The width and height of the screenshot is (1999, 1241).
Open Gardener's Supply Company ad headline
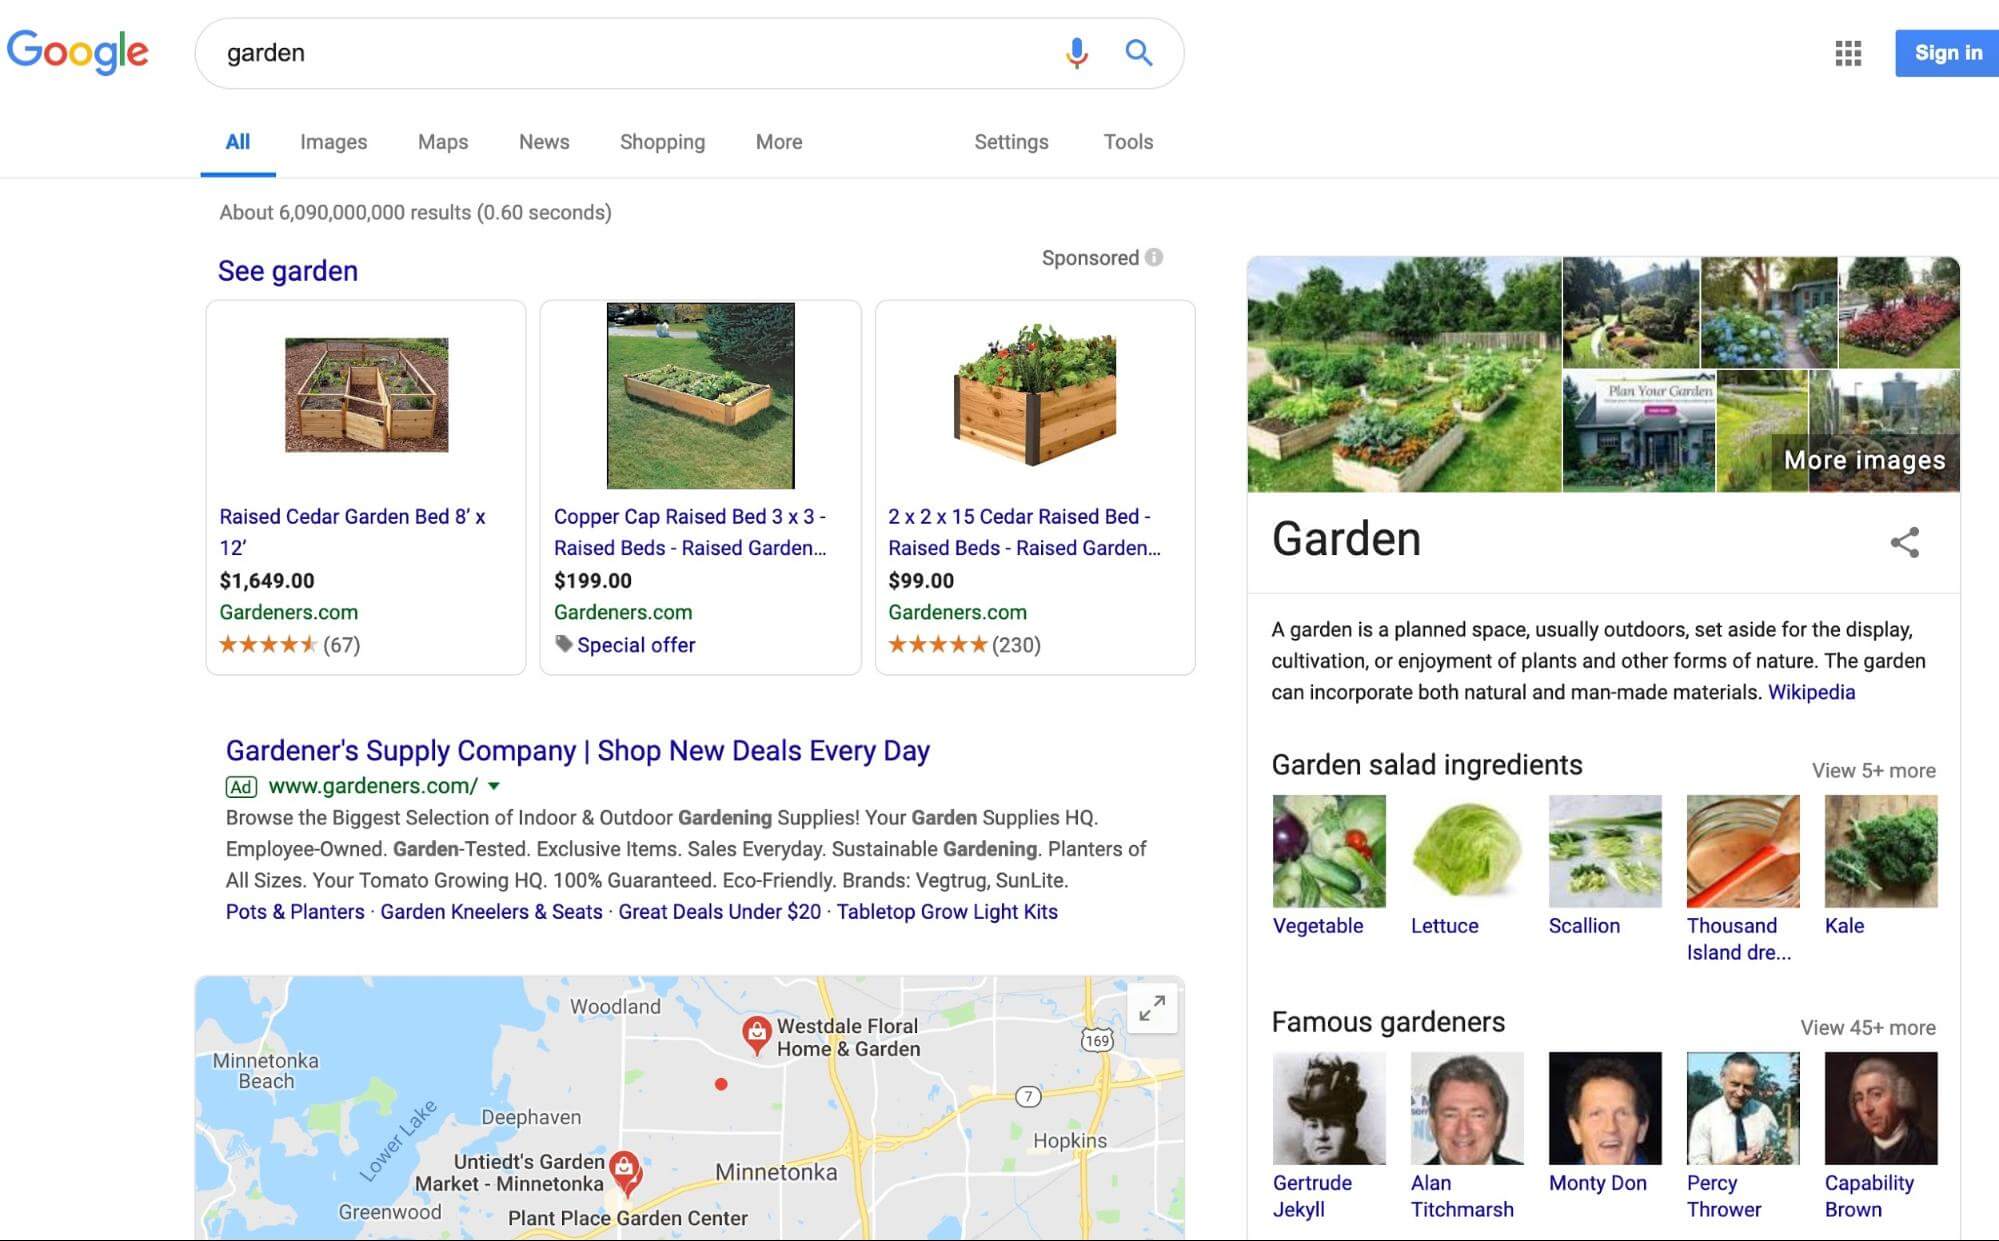click(x=578, y=750)
